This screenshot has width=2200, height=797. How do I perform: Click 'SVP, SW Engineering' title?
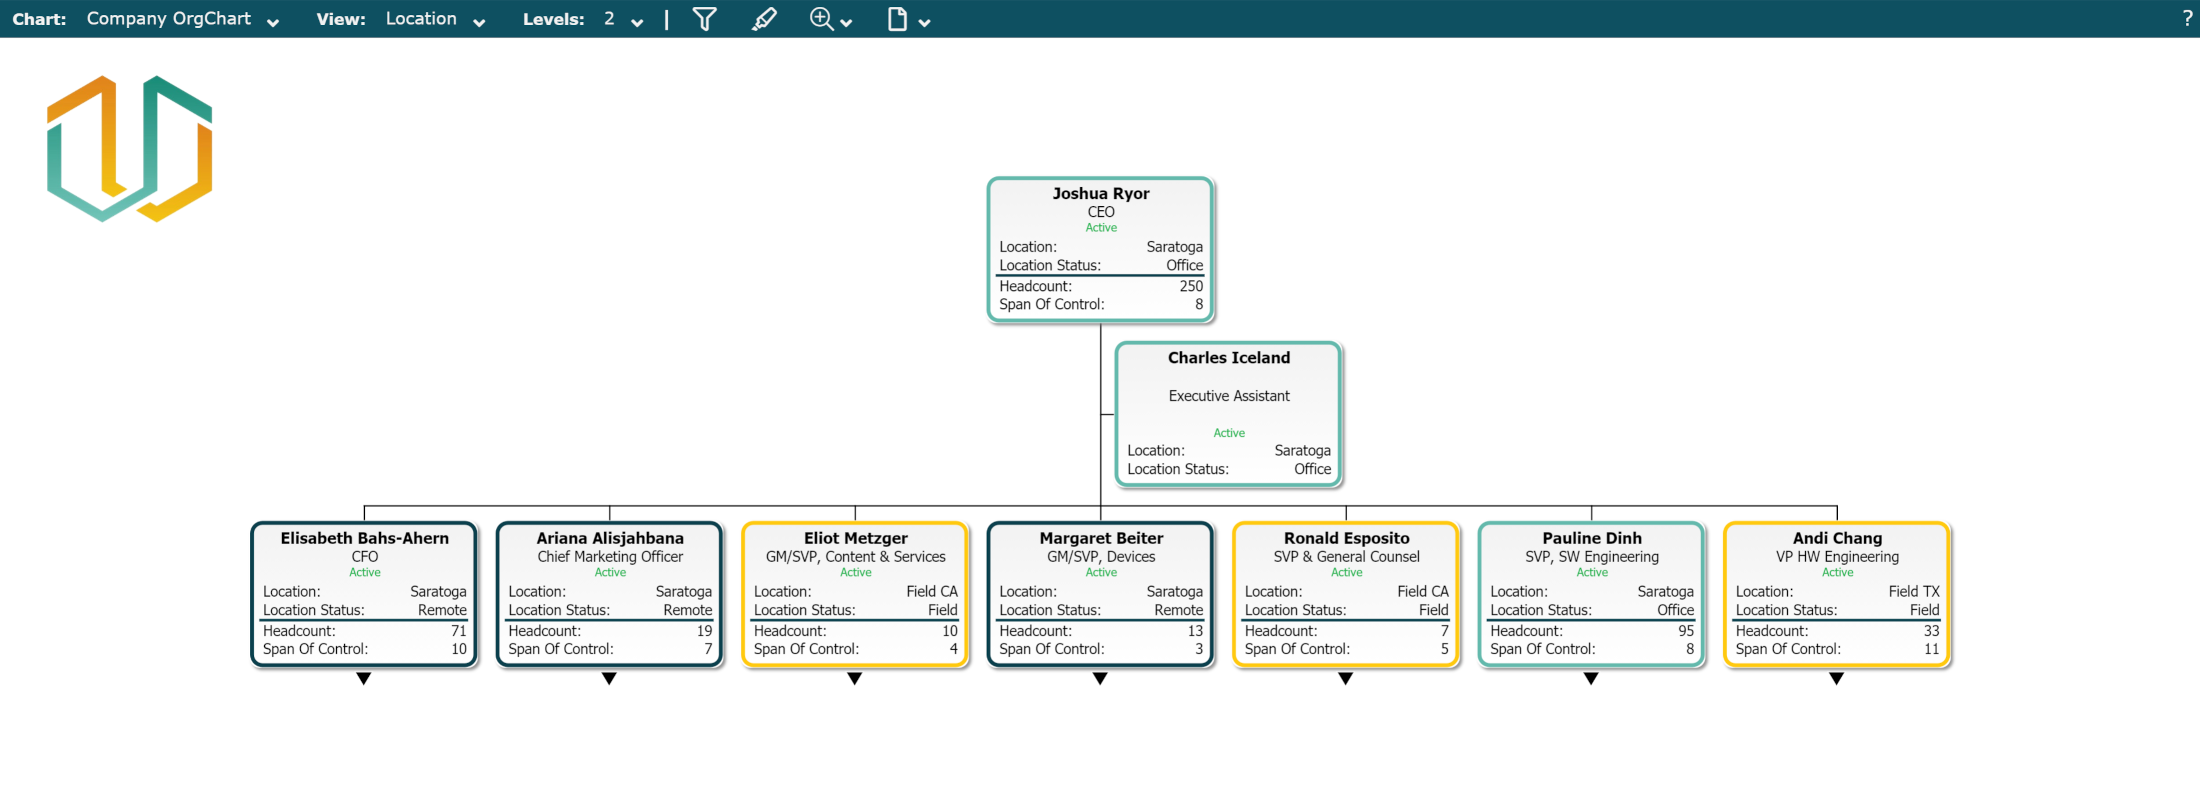coord(1592,557)
